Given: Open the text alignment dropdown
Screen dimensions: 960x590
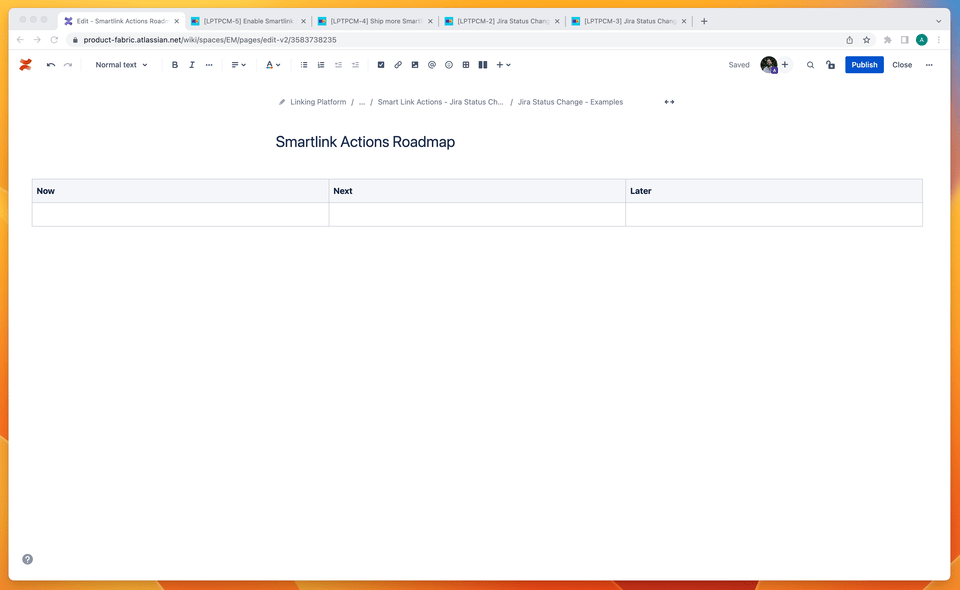Looking at the screenshot, I should (x=238, y=65).
